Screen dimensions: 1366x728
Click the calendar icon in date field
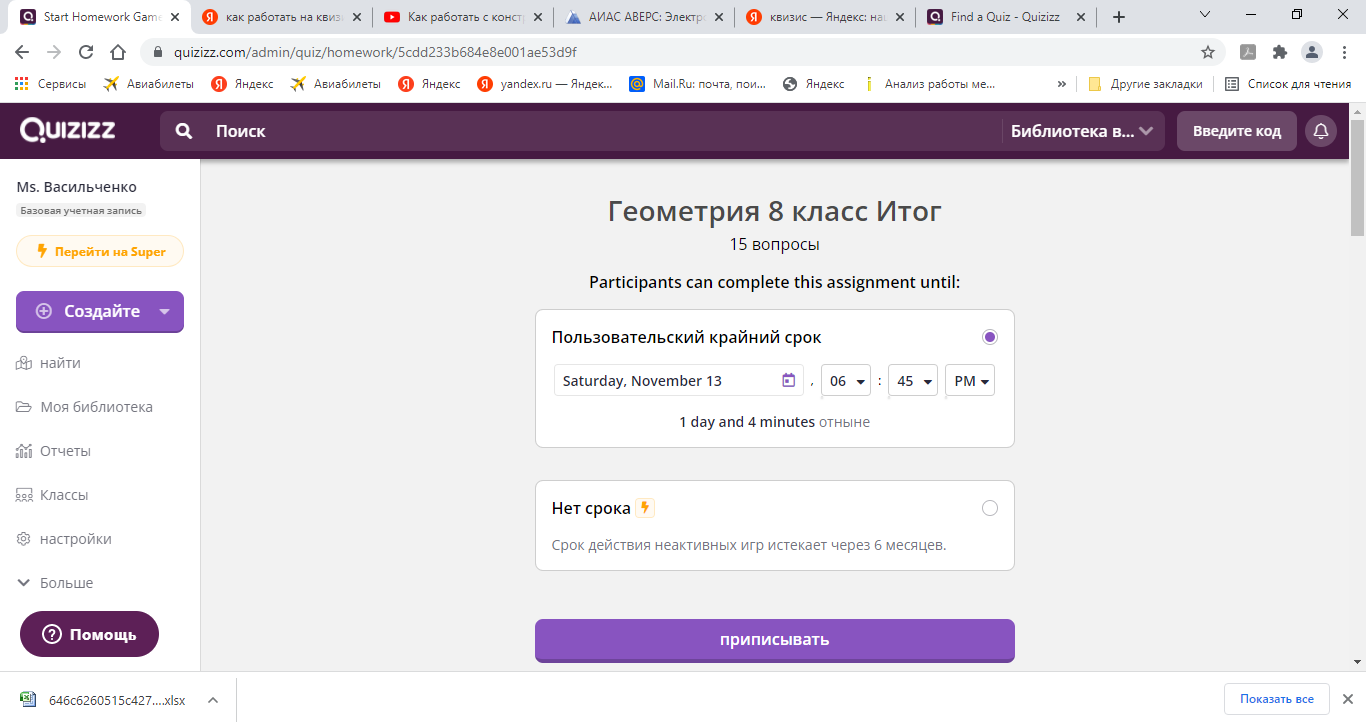coord(788,380)
